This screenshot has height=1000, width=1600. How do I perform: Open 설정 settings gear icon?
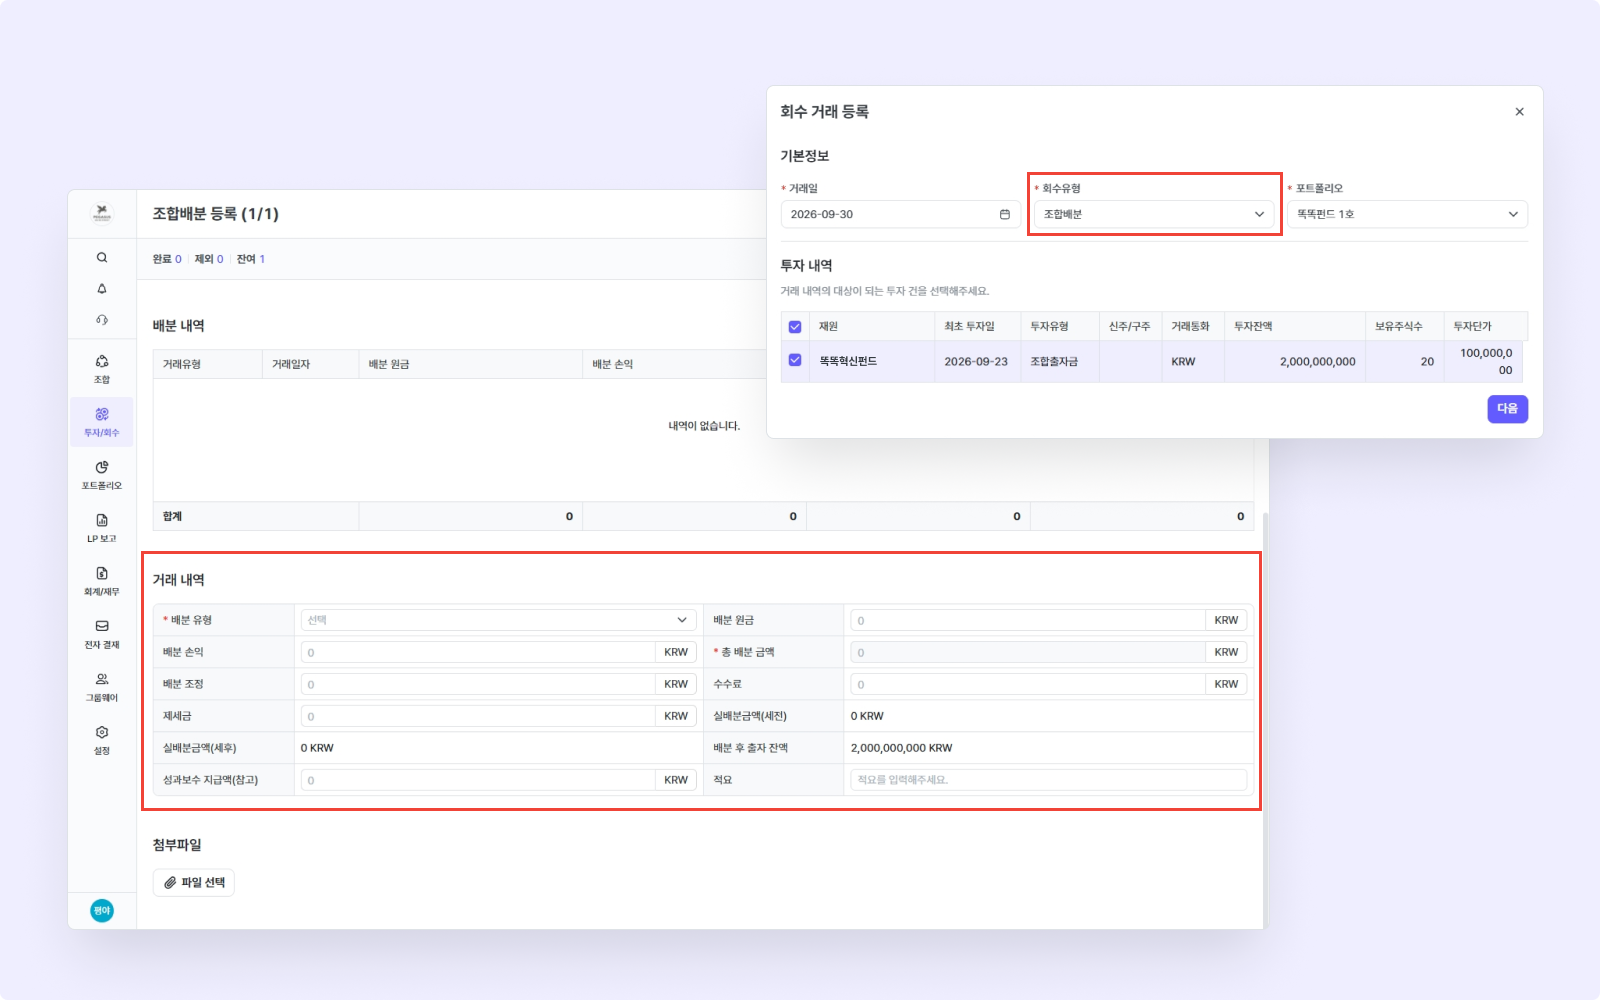102,740
